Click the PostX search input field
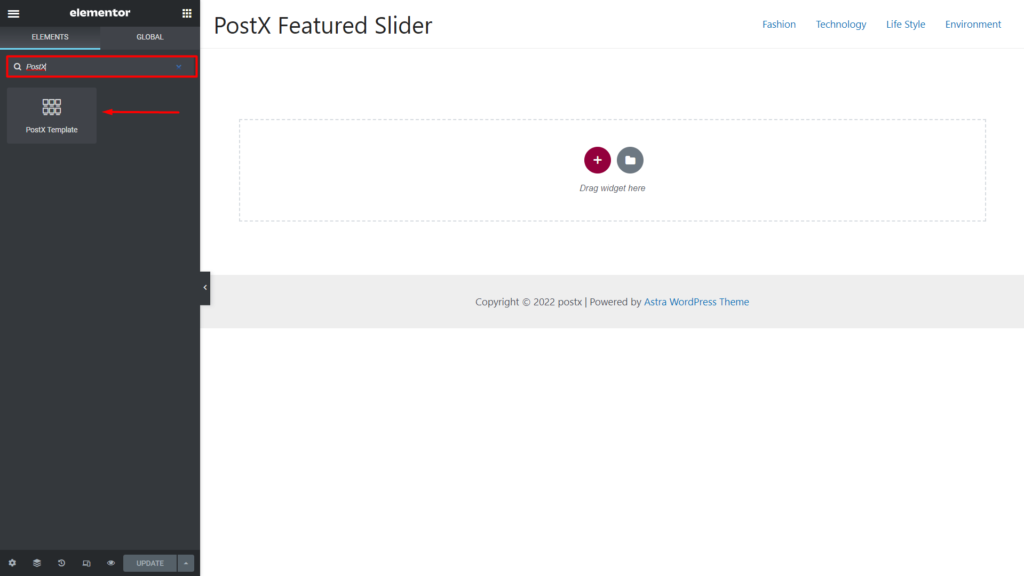Screen dimensions: 1024x576 click(x=101, y=67)
